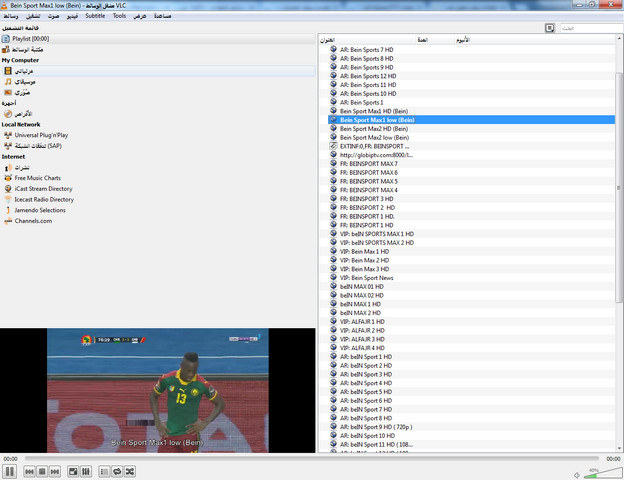The height and width of the screenshot is (480, 624).
Task: Click the previous track button
Action: [29, 471]
